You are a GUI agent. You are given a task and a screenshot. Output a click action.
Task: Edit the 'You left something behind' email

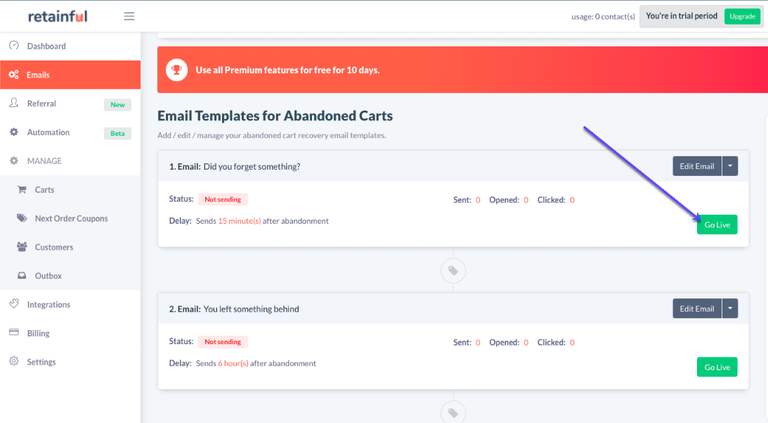point(697,308)
